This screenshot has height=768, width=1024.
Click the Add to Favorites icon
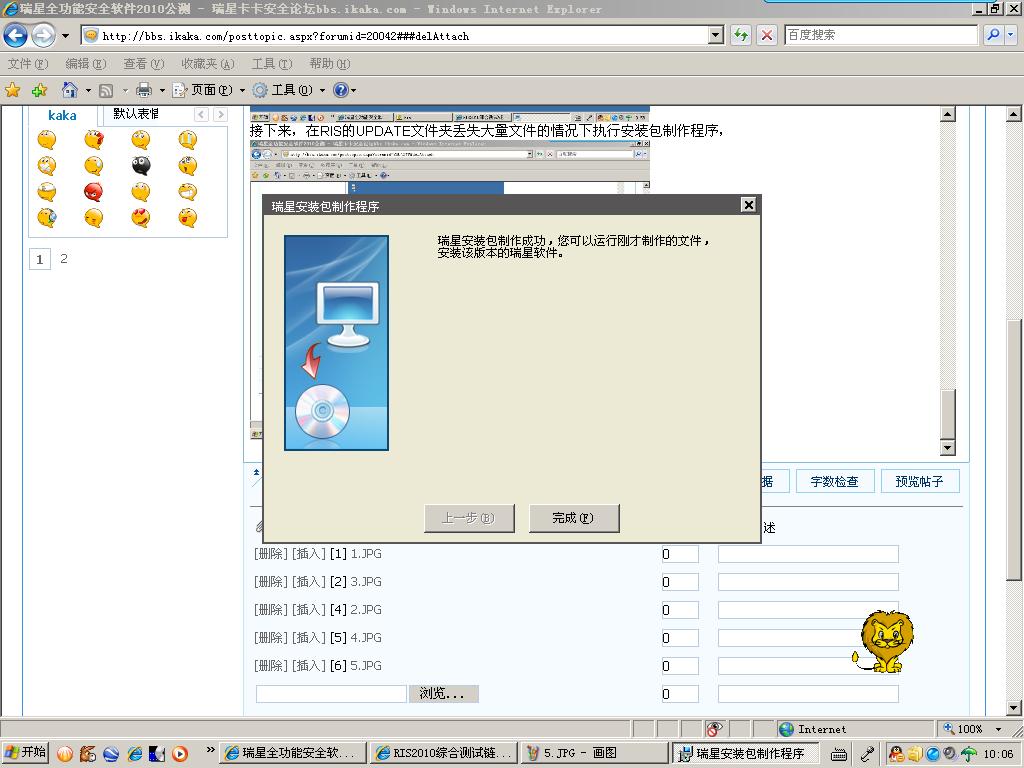40,90
